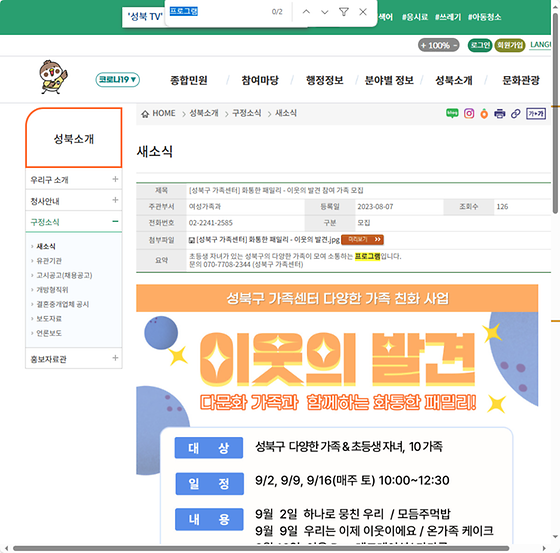The height and width of the screenshot is (553, 560).
Task: Click 회원가입 sign-up button
Action: coord(510,45)
